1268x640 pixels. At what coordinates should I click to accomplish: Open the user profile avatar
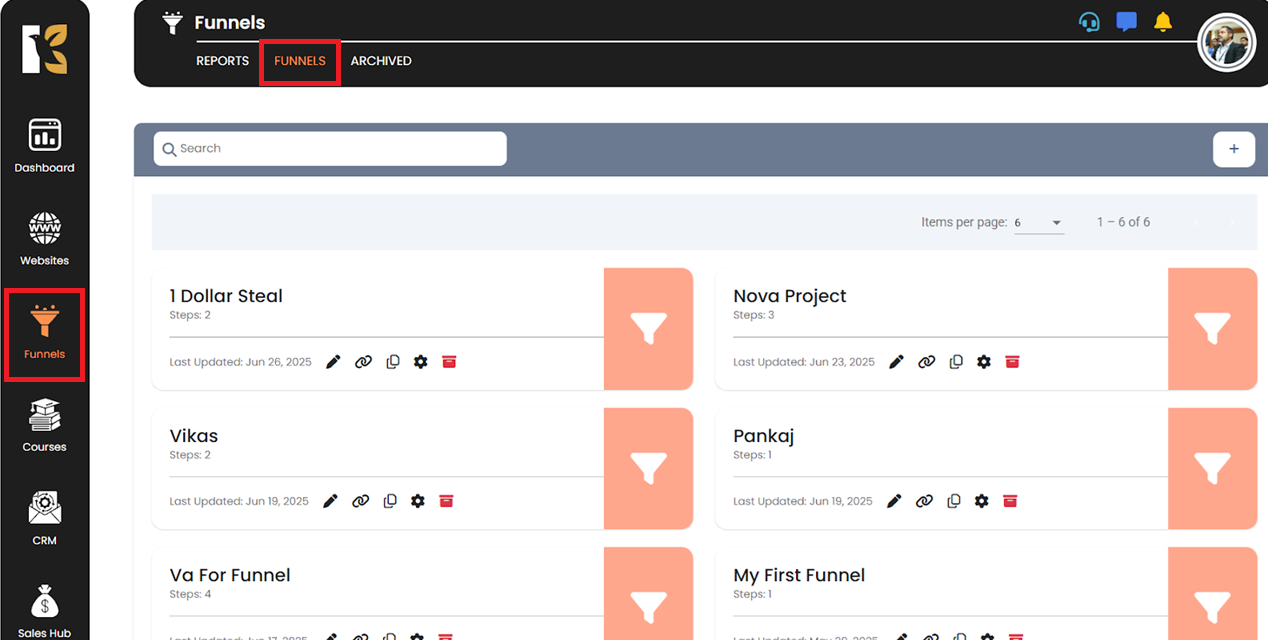(1226, 43)
